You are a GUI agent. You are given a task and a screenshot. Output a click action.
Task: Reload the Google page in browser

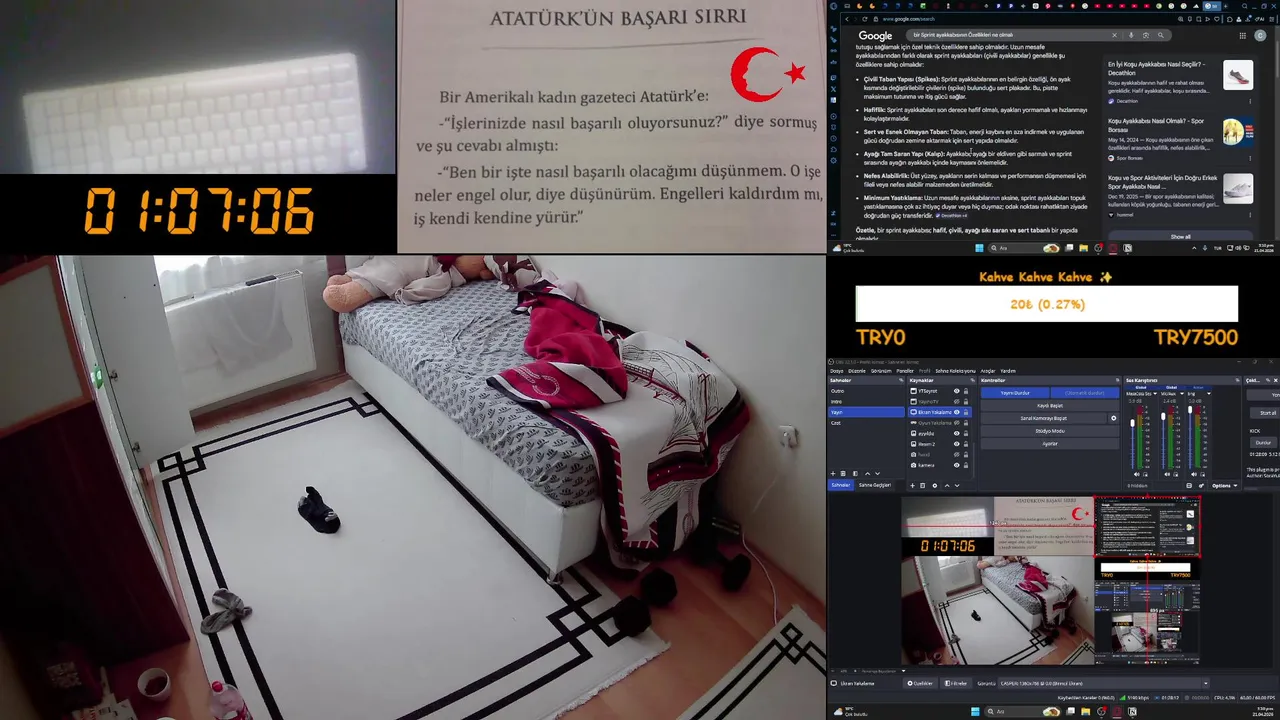(x=864, y=19)
